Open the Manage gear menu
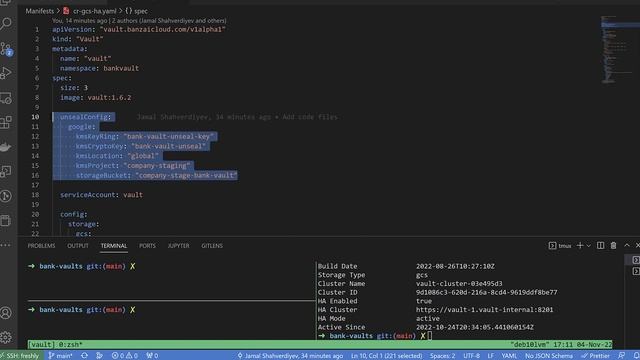 point(6,337)
